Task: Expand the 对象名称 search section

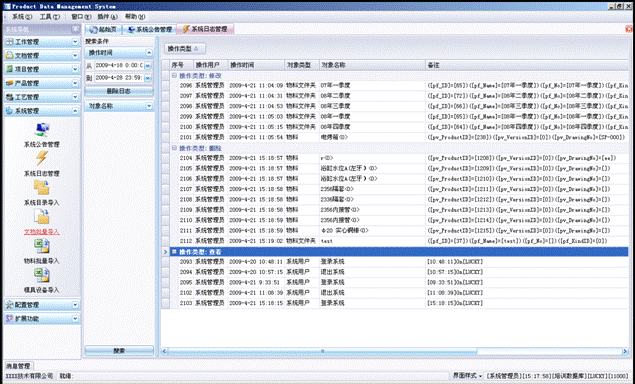Action: coord(149,106)
